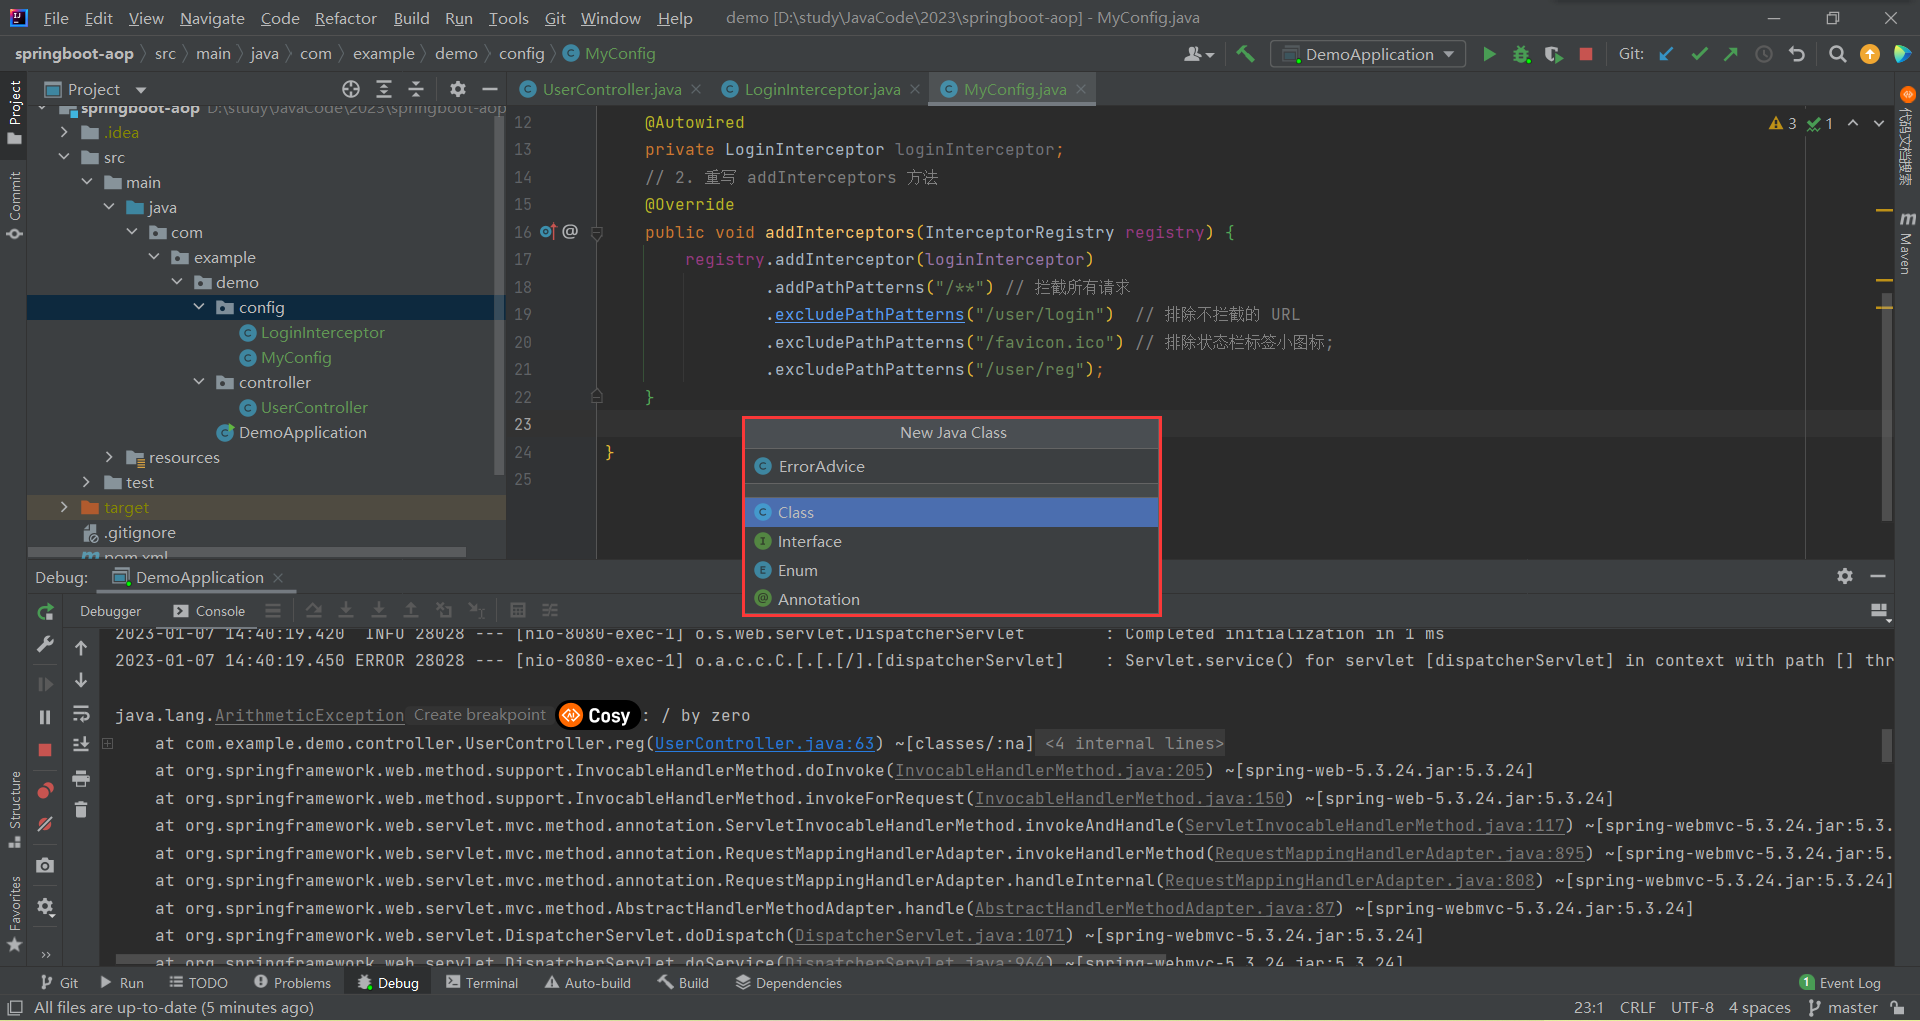Run with coverage shield icon
The width and height of the screenshot is (1920, 1021).
[1553, 54]
